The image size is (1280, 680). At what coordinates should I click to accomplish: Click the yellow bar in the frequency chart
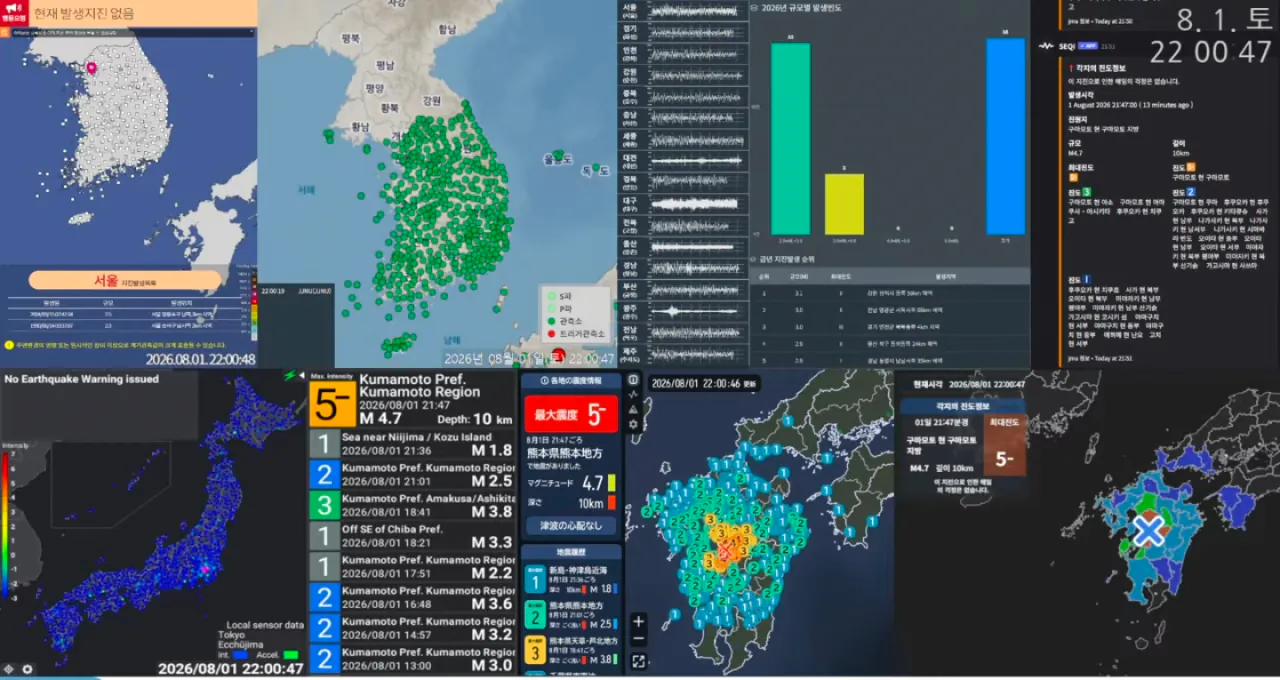[844, 204]
